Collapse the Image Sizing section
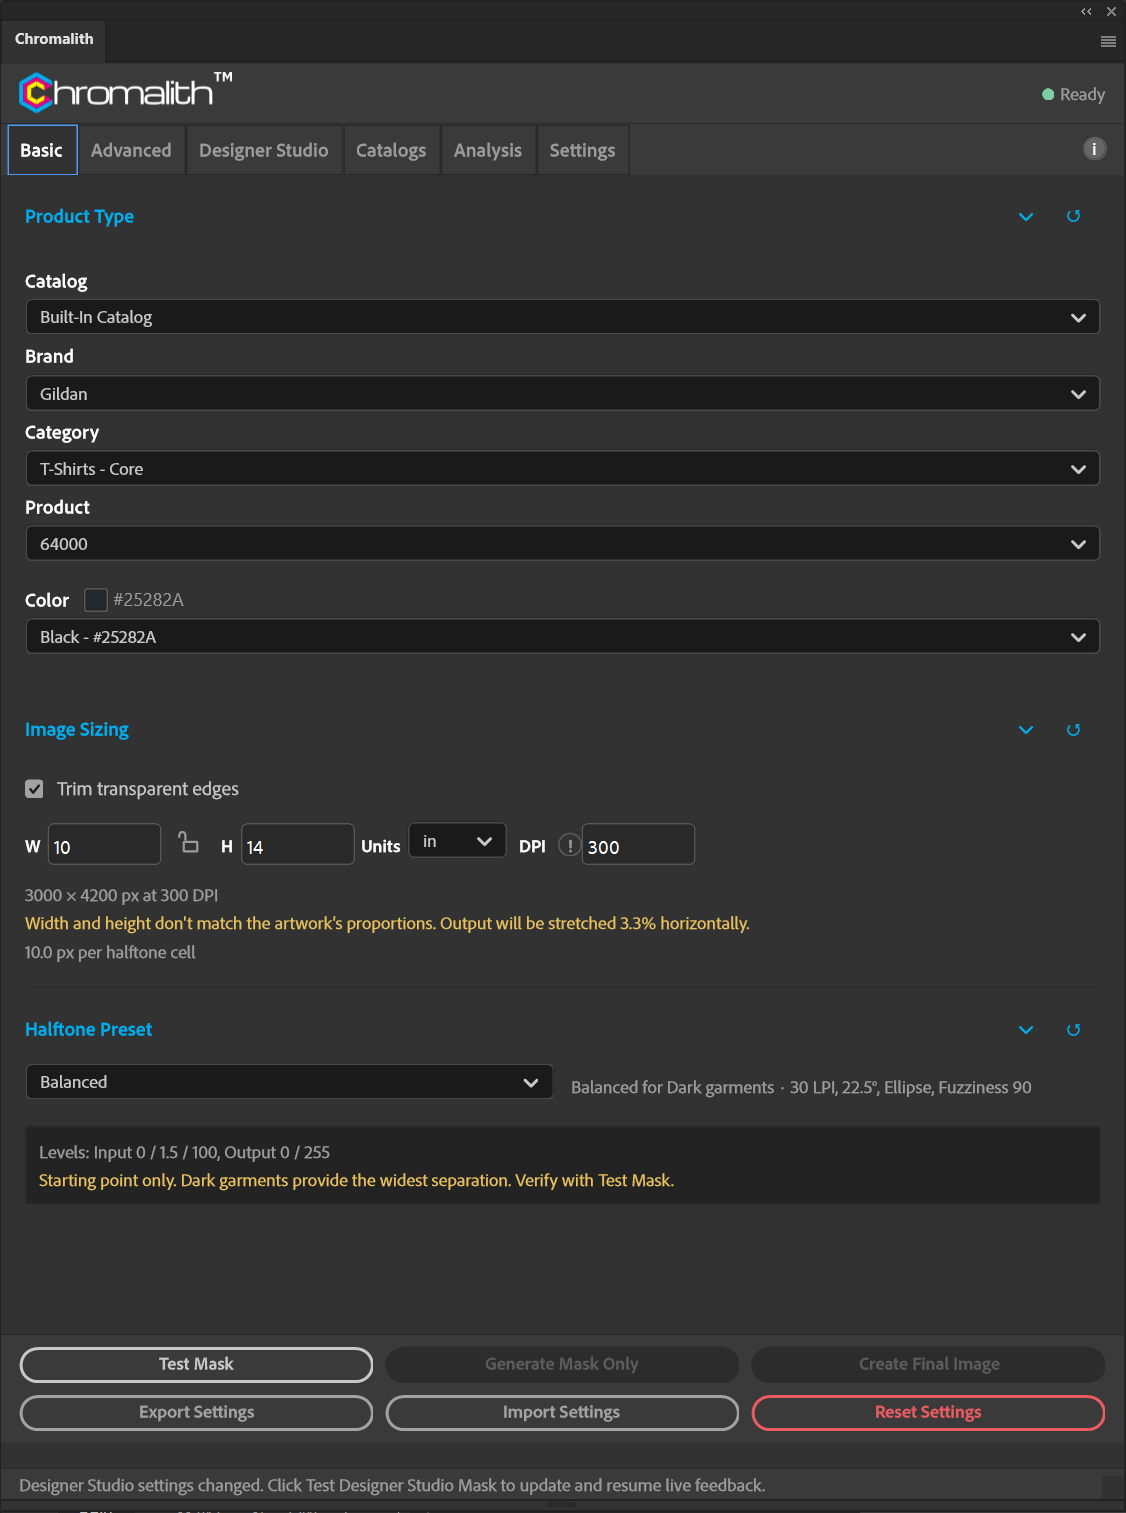Screen dimensions: 1126x1513 coord(1026,730)
